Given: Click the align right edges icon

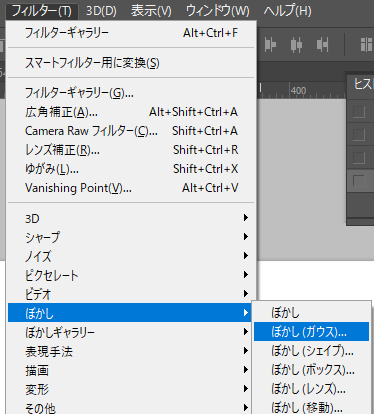Looking at the screenshot, I should pyautogui.click(x=322, y=45).
